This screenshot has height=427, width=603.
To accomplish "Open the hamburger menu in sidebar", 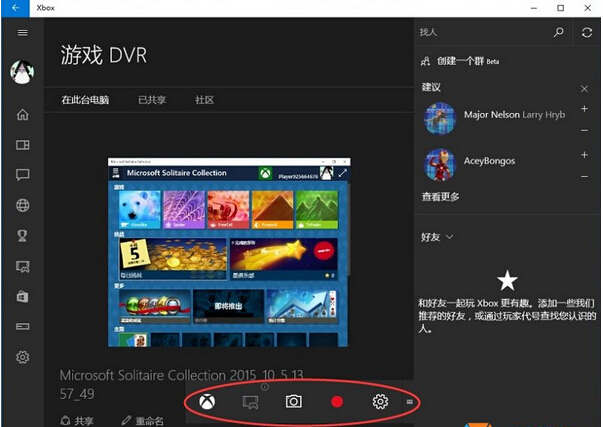I will [22, 33].
